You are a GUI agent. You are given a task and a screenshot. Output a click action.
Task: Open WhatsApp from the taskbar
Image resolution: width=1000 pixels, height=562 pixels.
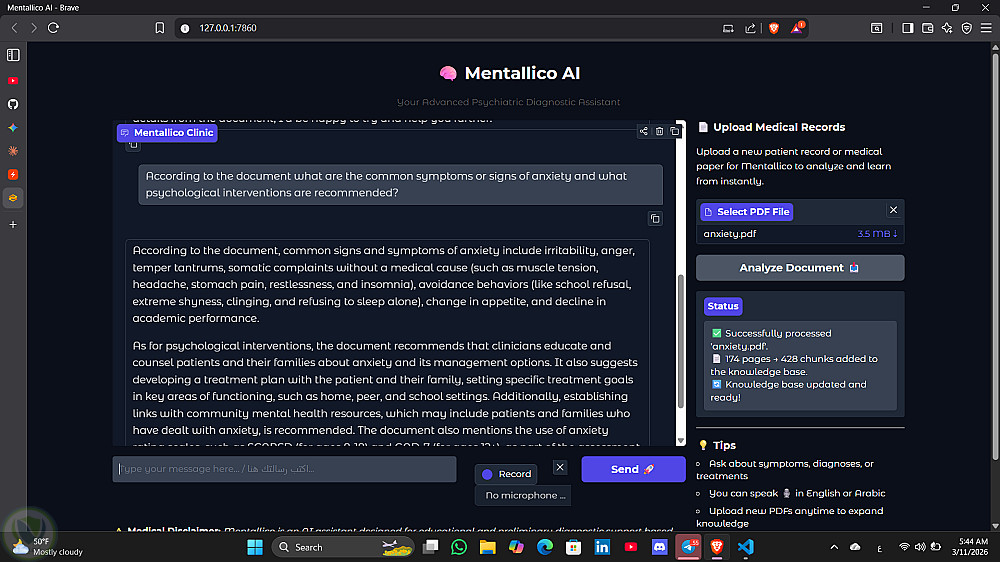(x=459, y=547)
